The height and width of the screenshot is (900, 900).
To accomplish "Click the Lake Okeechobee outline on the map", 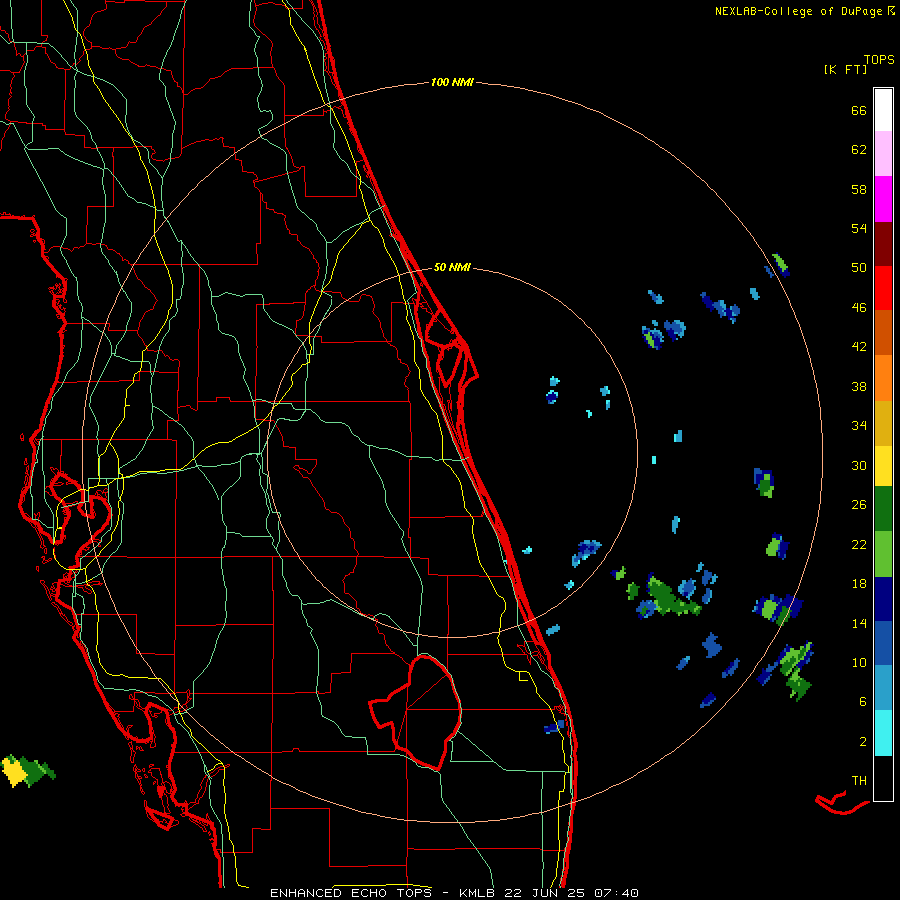I will 416,712.
